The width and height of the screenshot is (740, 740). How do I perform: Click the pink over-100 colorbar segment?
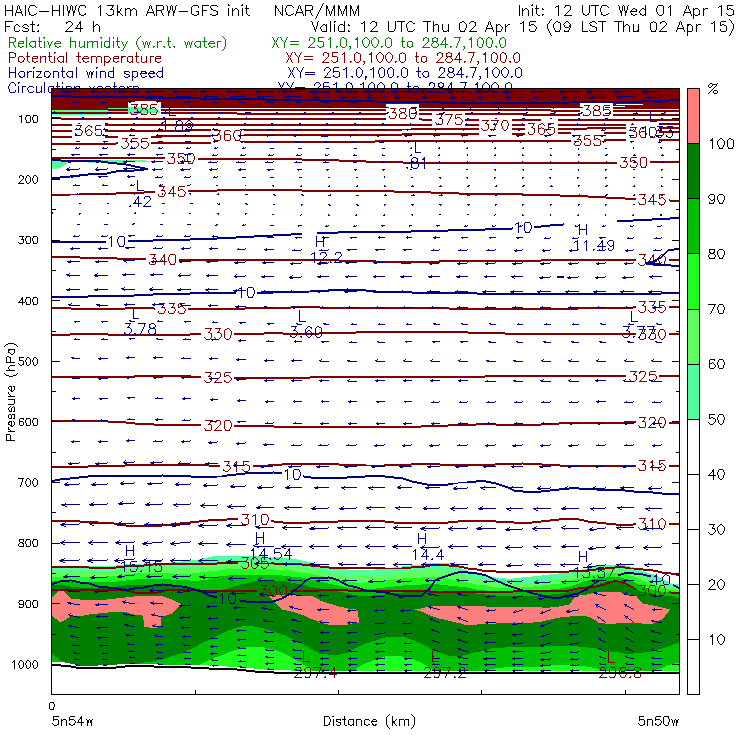click(693, 116)
